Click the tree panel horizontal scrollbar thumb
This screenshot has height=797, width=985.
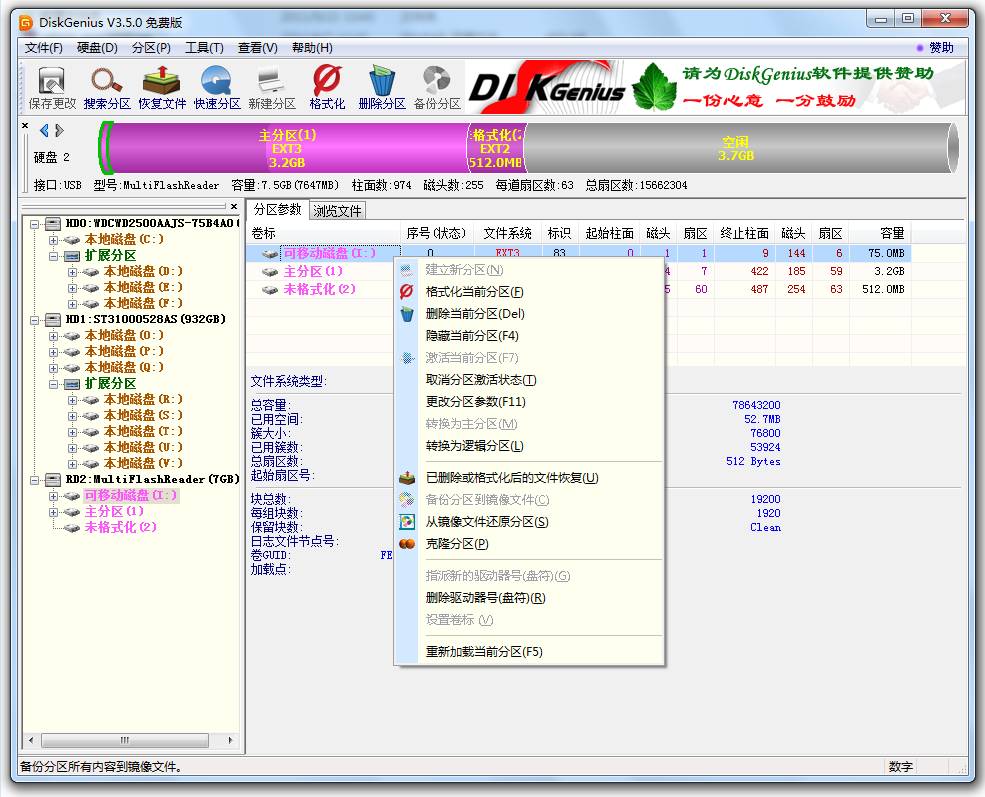coord(124,740)
